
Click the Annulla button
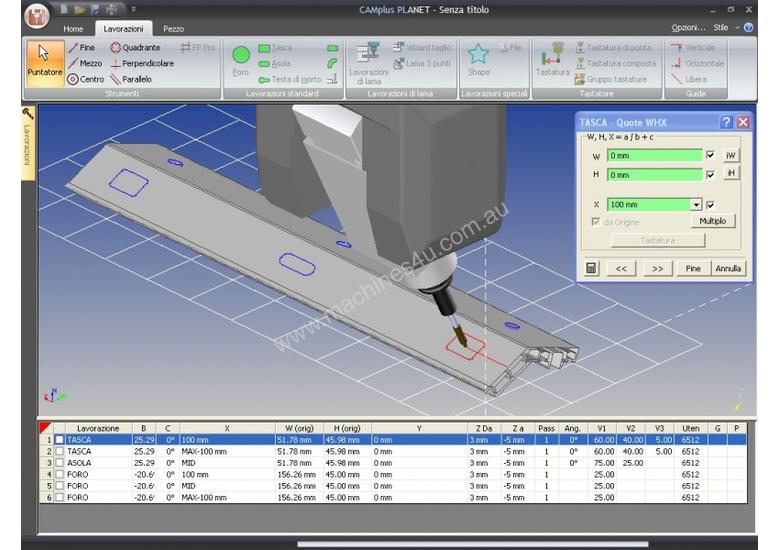[728, 269]
